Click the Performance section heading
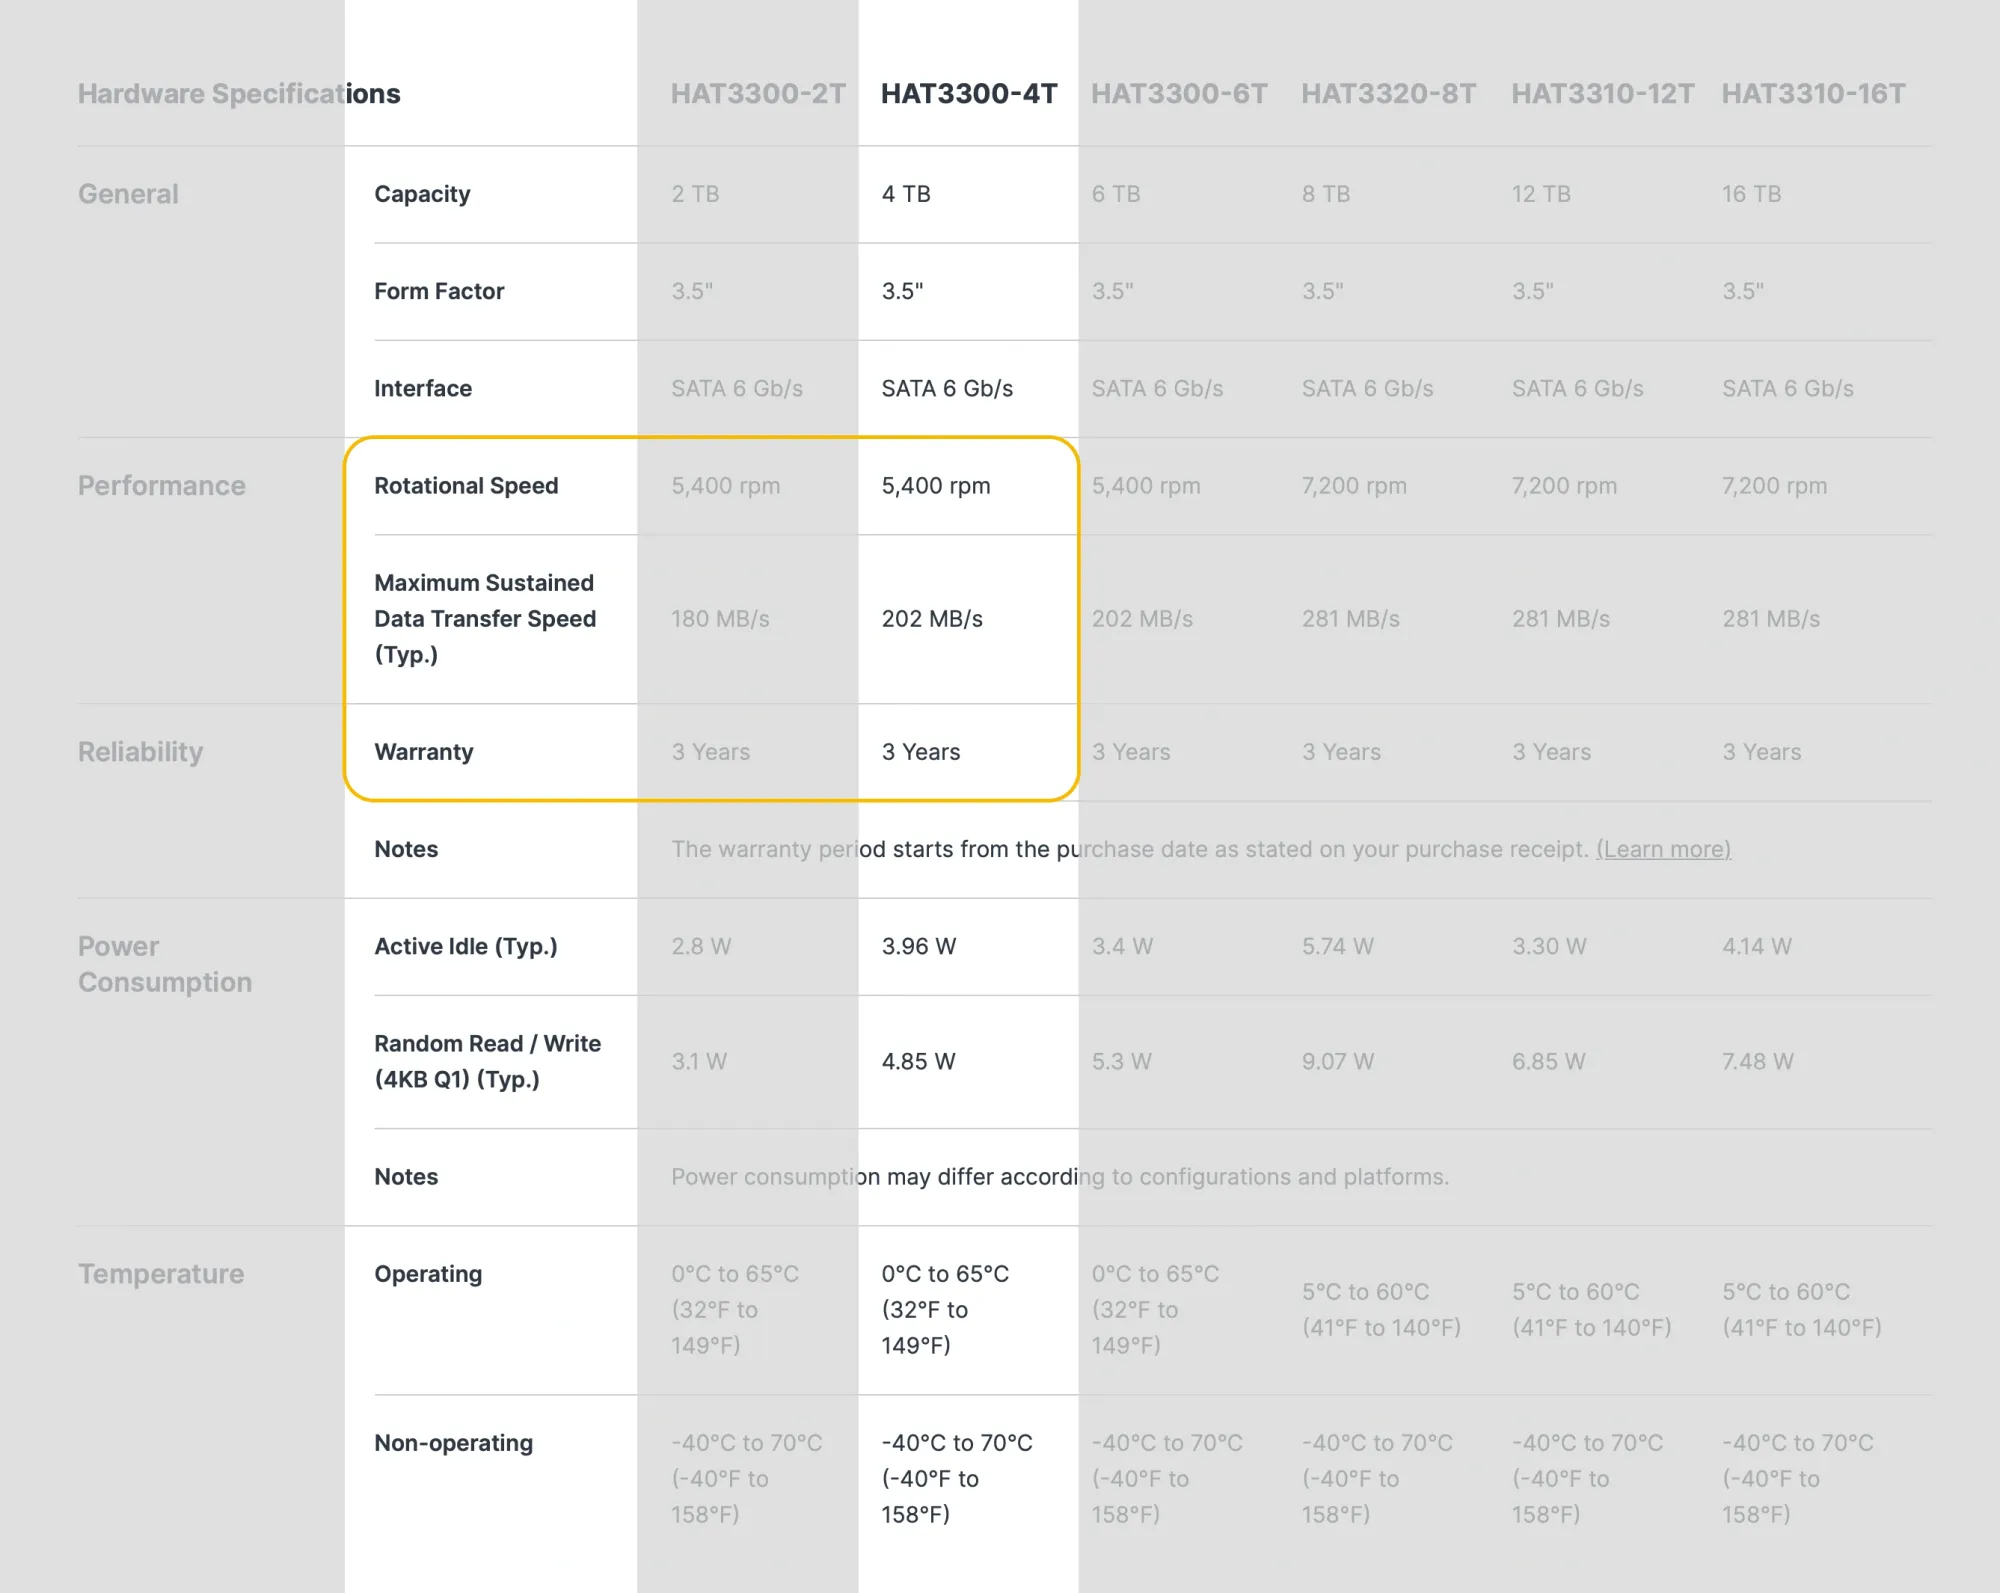The height and width of the screenshot is (1593, 2000). tap(162, 486)
